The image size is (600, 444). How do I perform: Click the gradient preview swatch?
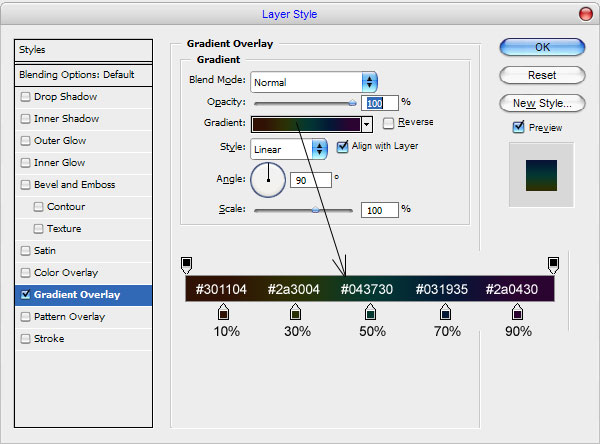(x=306, y=124)
